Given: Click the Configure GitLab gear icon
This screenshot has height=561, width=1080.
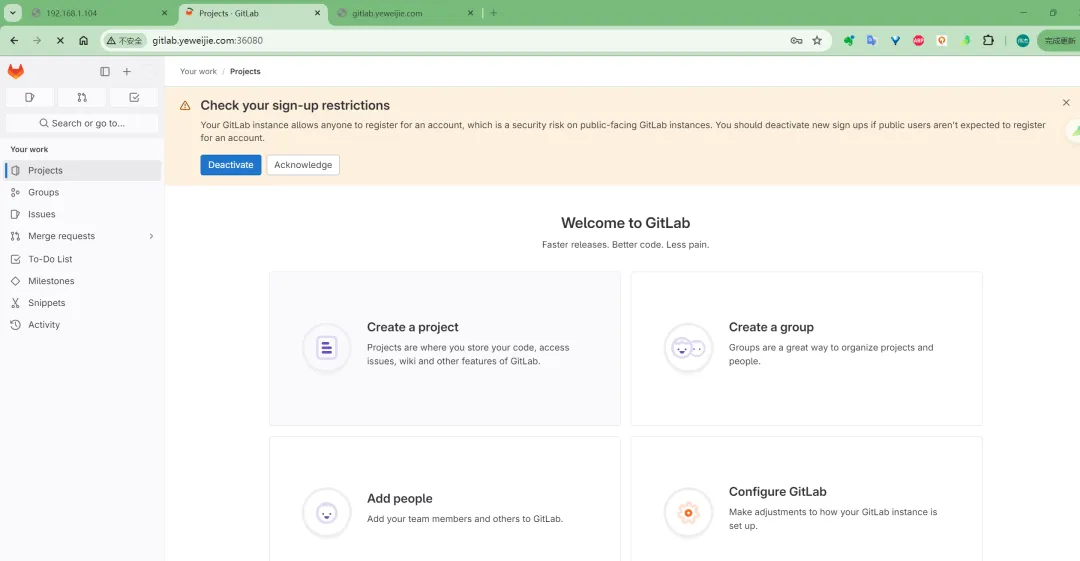Looking at the screenshot, I should [x=688, y=513].
